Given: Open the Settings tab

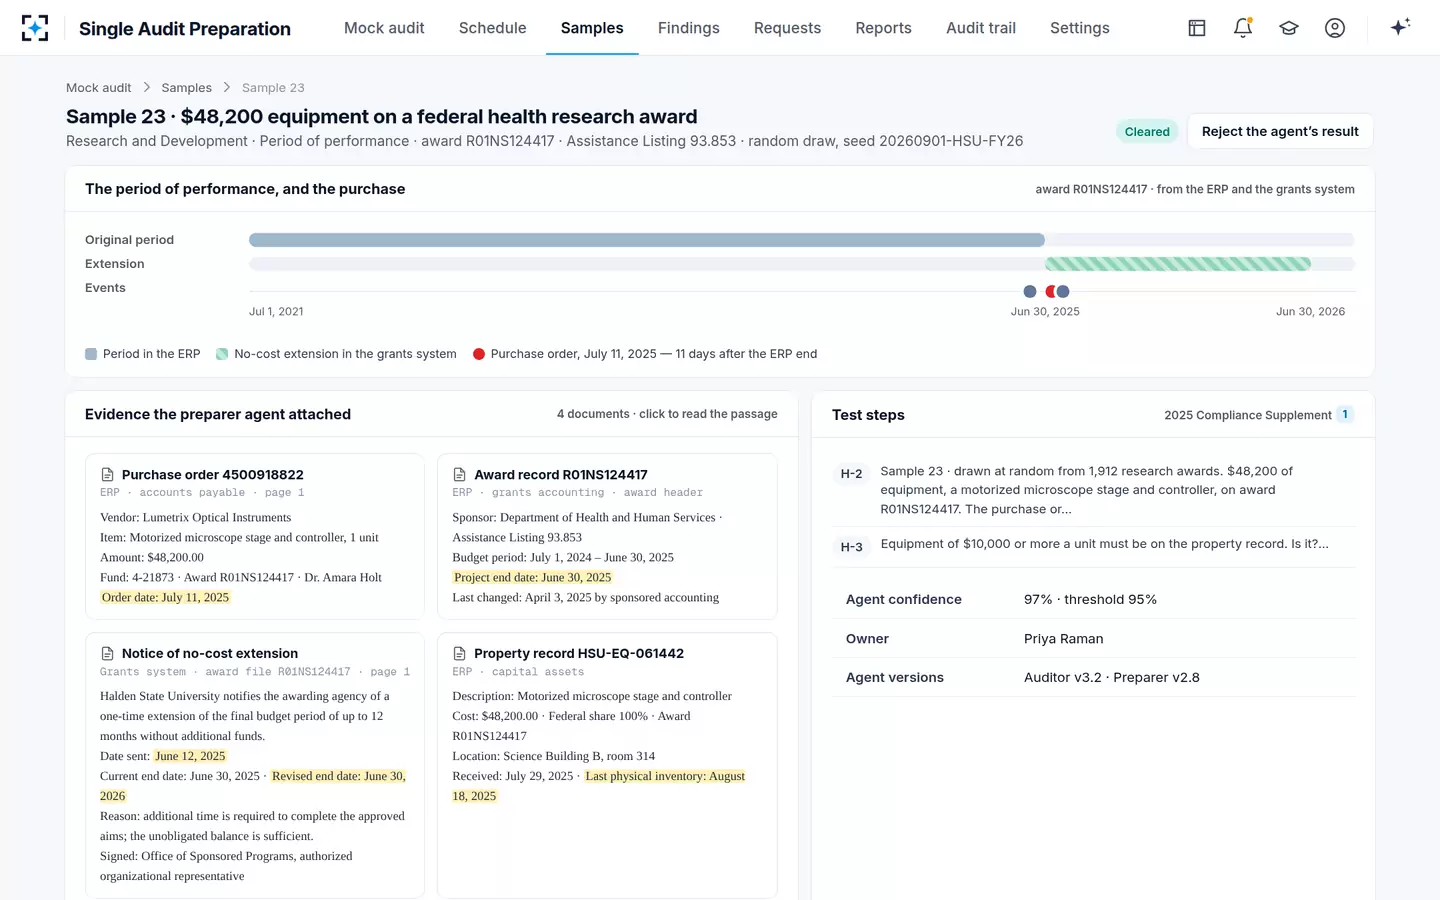Looking at the screenshot, I should click(1080, 28).
